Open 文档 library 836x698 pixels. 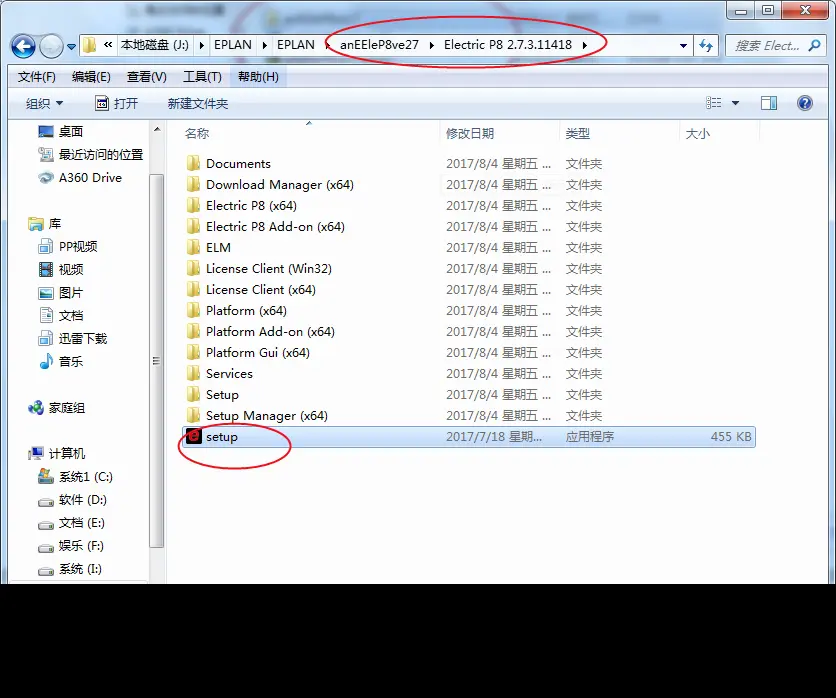pos(61,316)
